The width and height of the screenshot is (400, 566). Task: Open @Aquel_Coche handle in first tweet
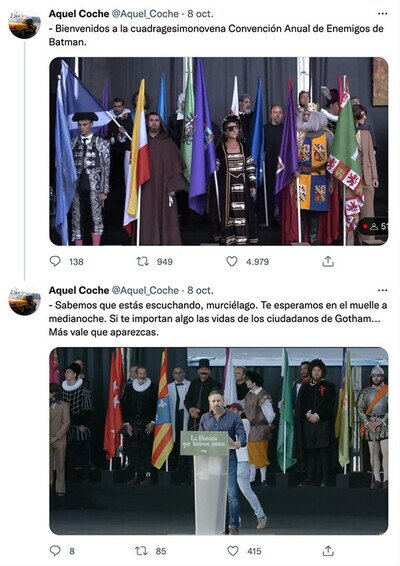pyautogui.click(x=145, y=14)
